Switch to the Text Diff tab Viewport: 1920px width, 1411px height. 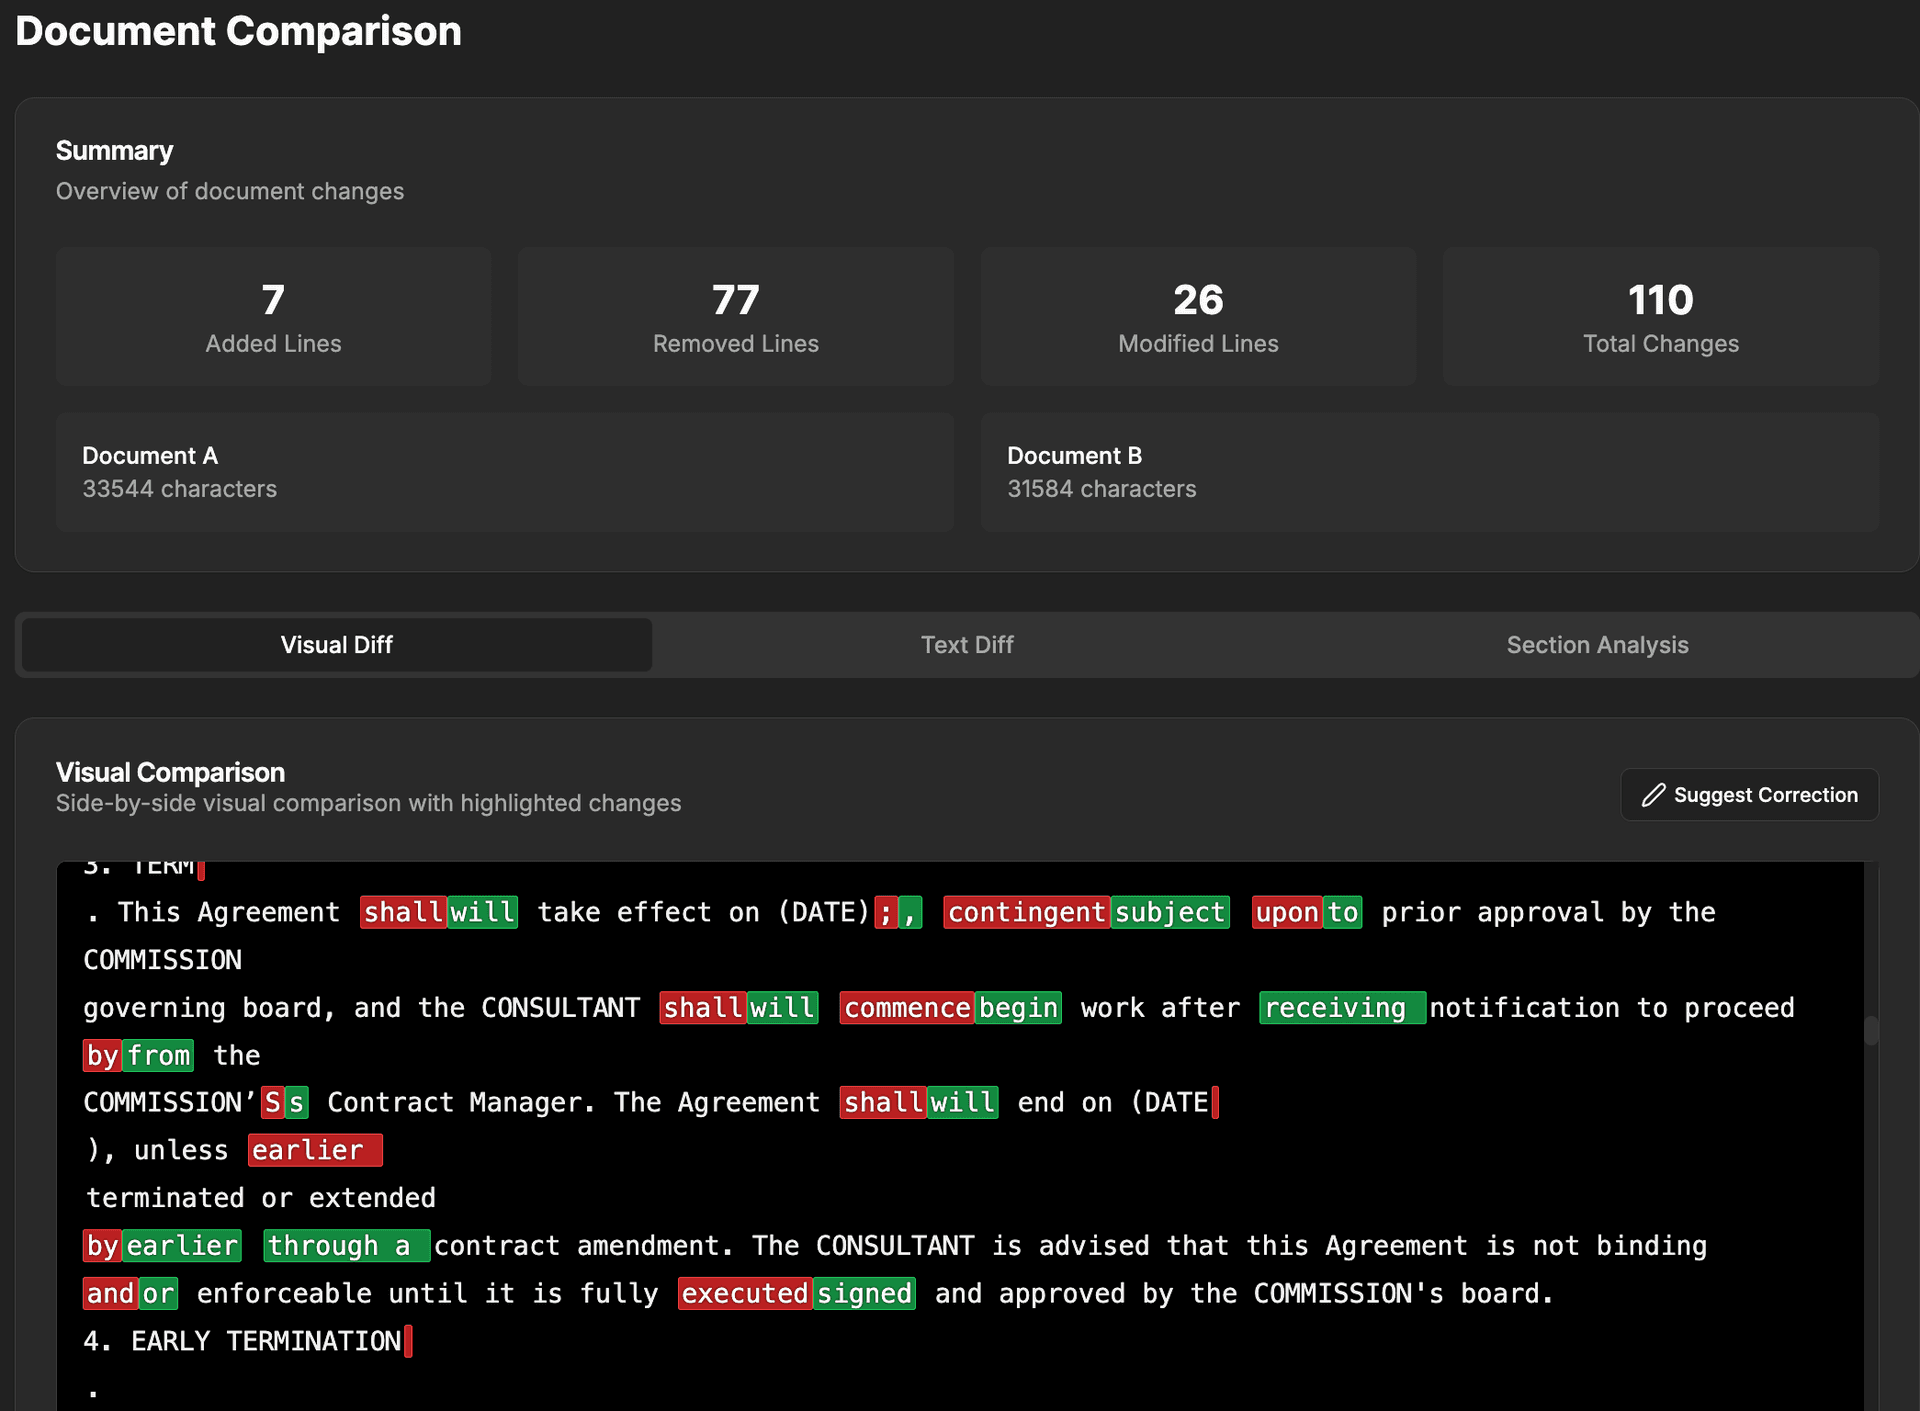click(966, 645)
